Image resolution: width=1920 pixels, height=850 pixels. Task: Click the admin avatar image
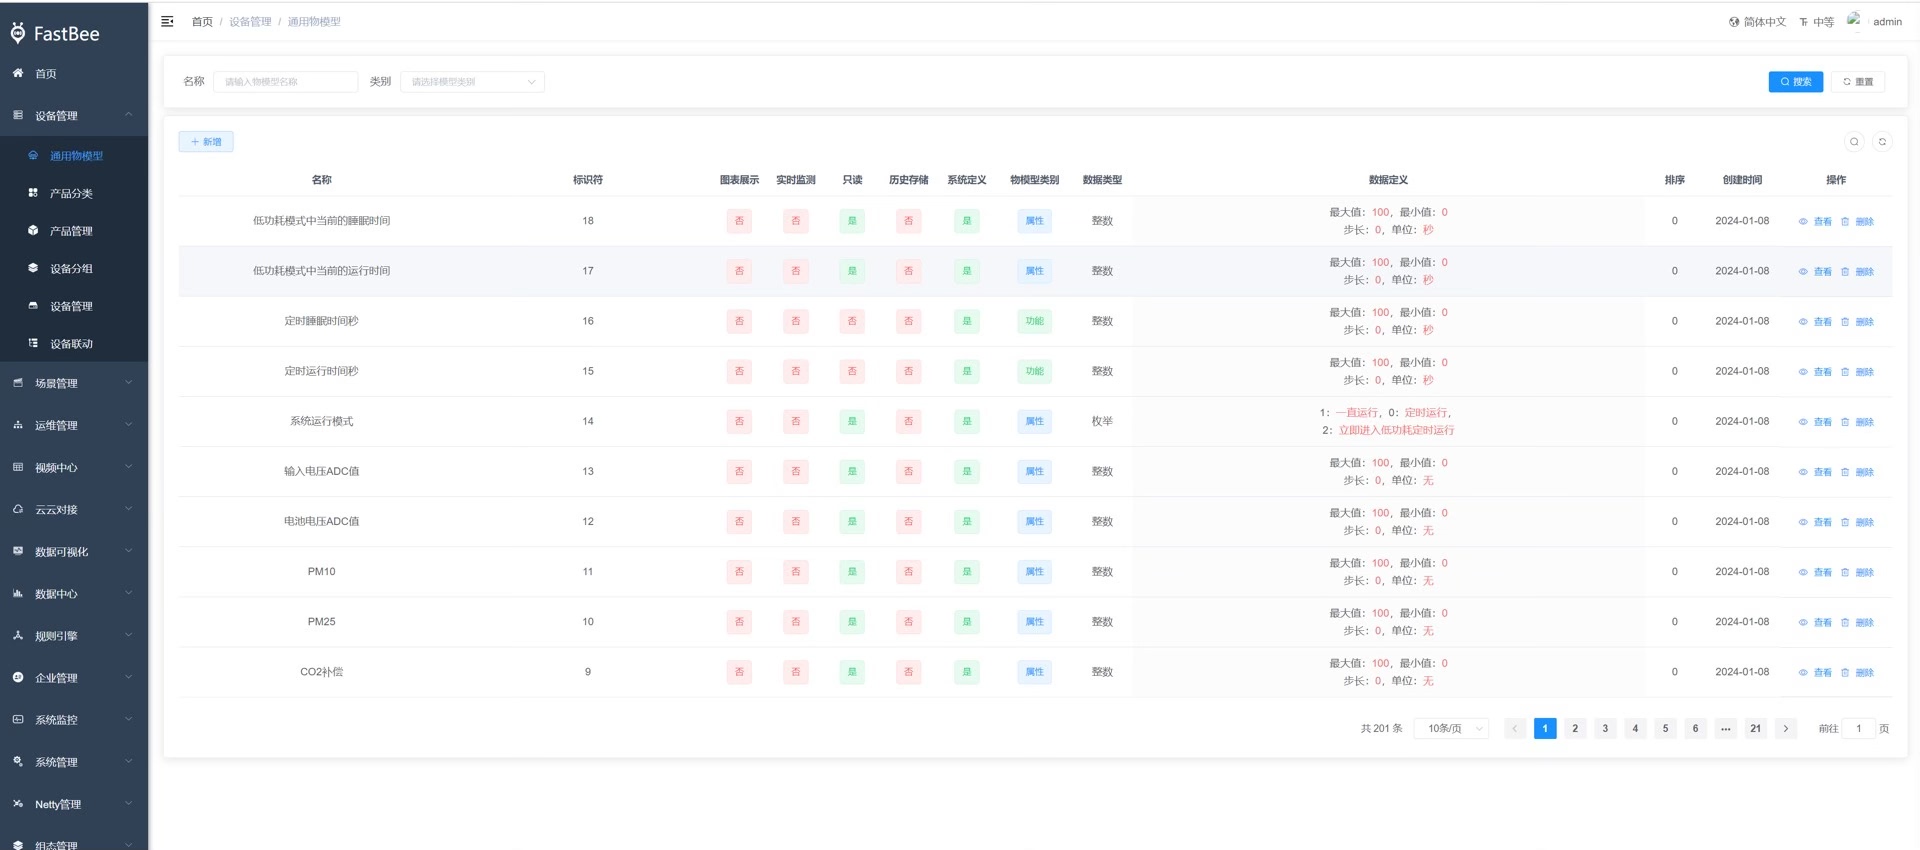[1854, 20]
